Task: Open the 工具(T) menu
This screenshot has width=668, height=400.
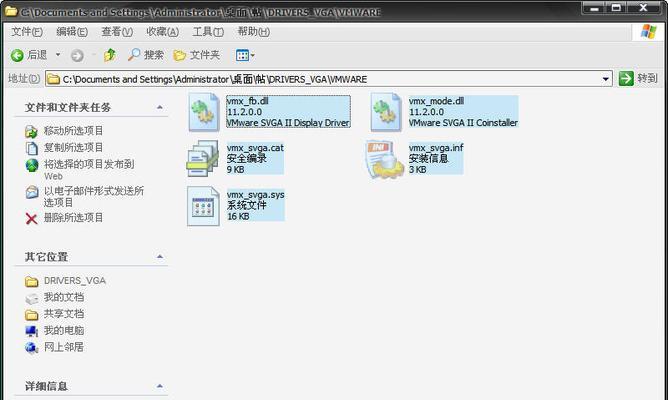Action: click(208, 32)
